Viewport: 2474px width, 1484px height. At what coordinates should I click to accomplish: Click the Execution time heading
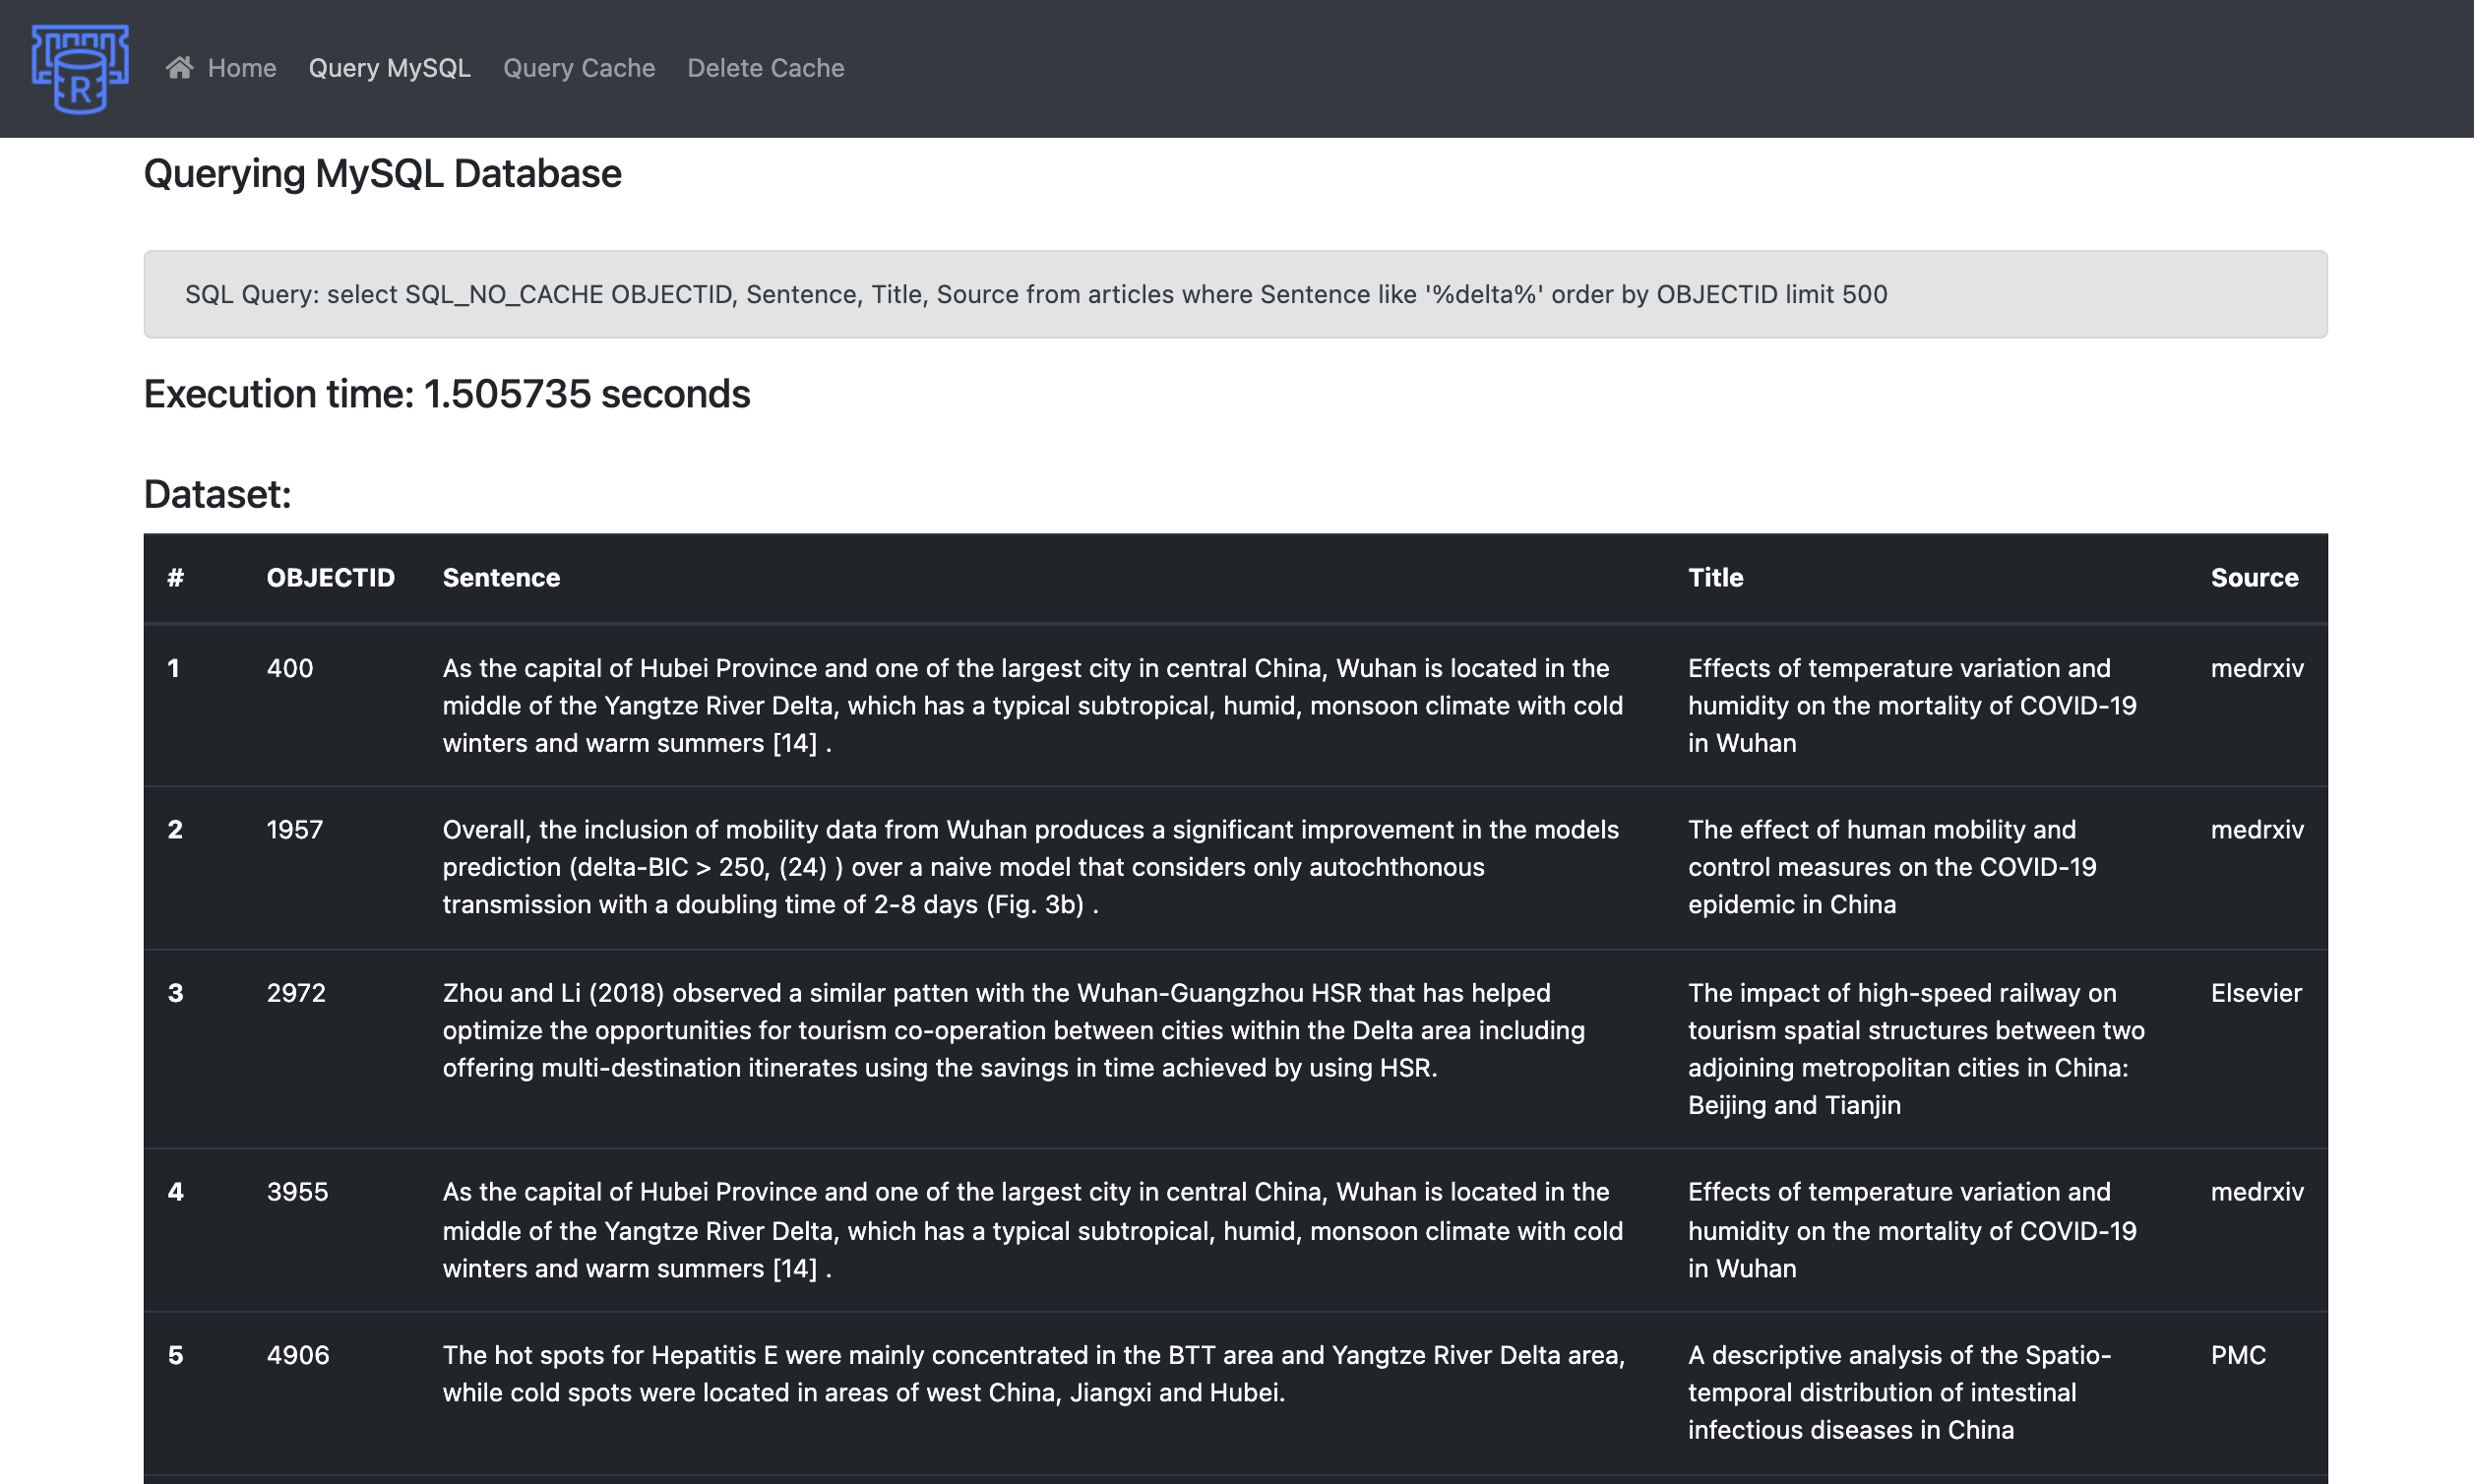pyautogui.click(x=447, y=394)
